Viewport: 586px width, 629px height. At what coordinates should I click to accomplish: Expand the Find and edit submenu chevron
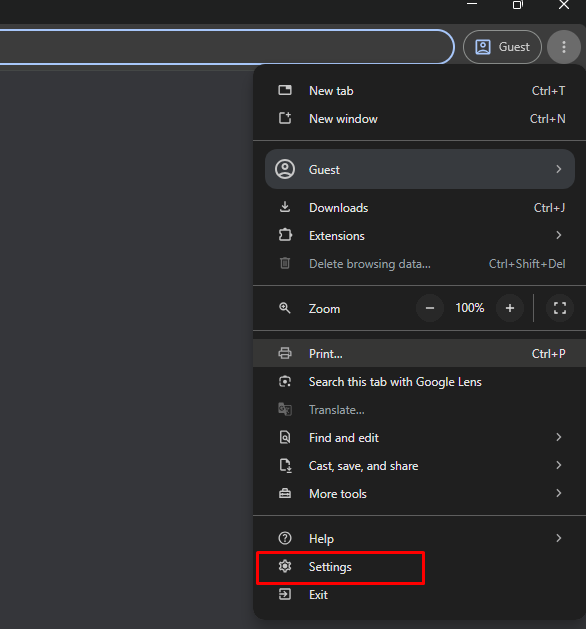(559, 437)
